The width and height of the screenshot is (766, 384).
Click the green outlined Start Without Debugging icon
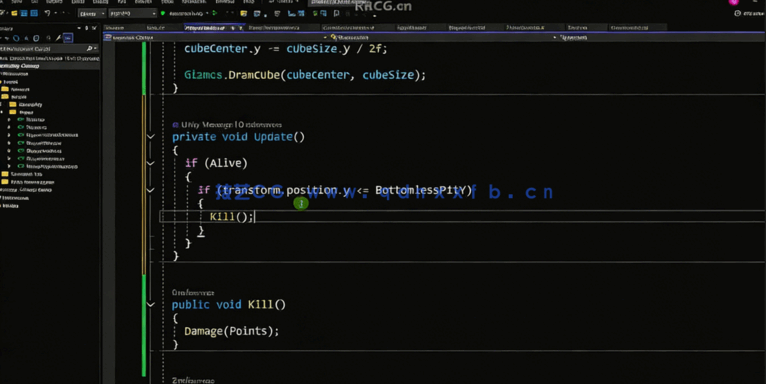point(214,13)
